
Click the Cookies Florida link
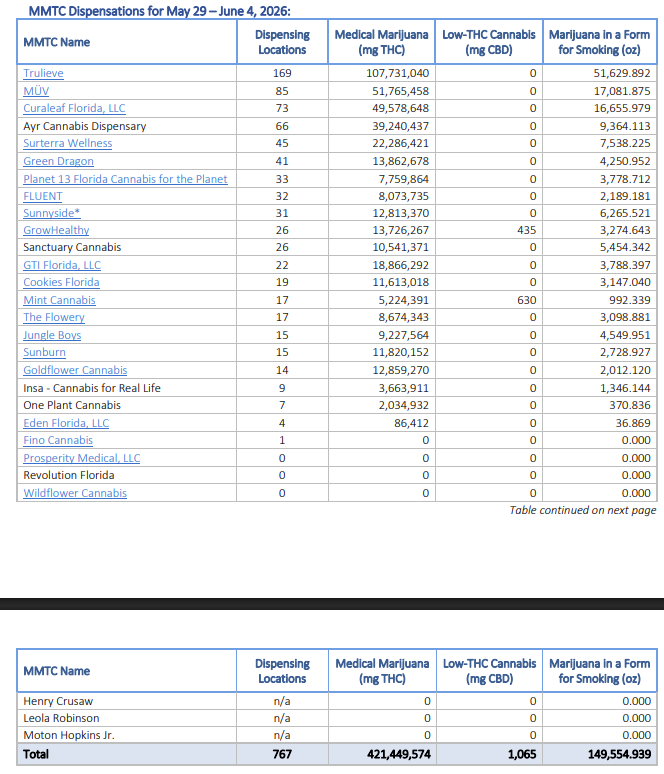(61, 282)
